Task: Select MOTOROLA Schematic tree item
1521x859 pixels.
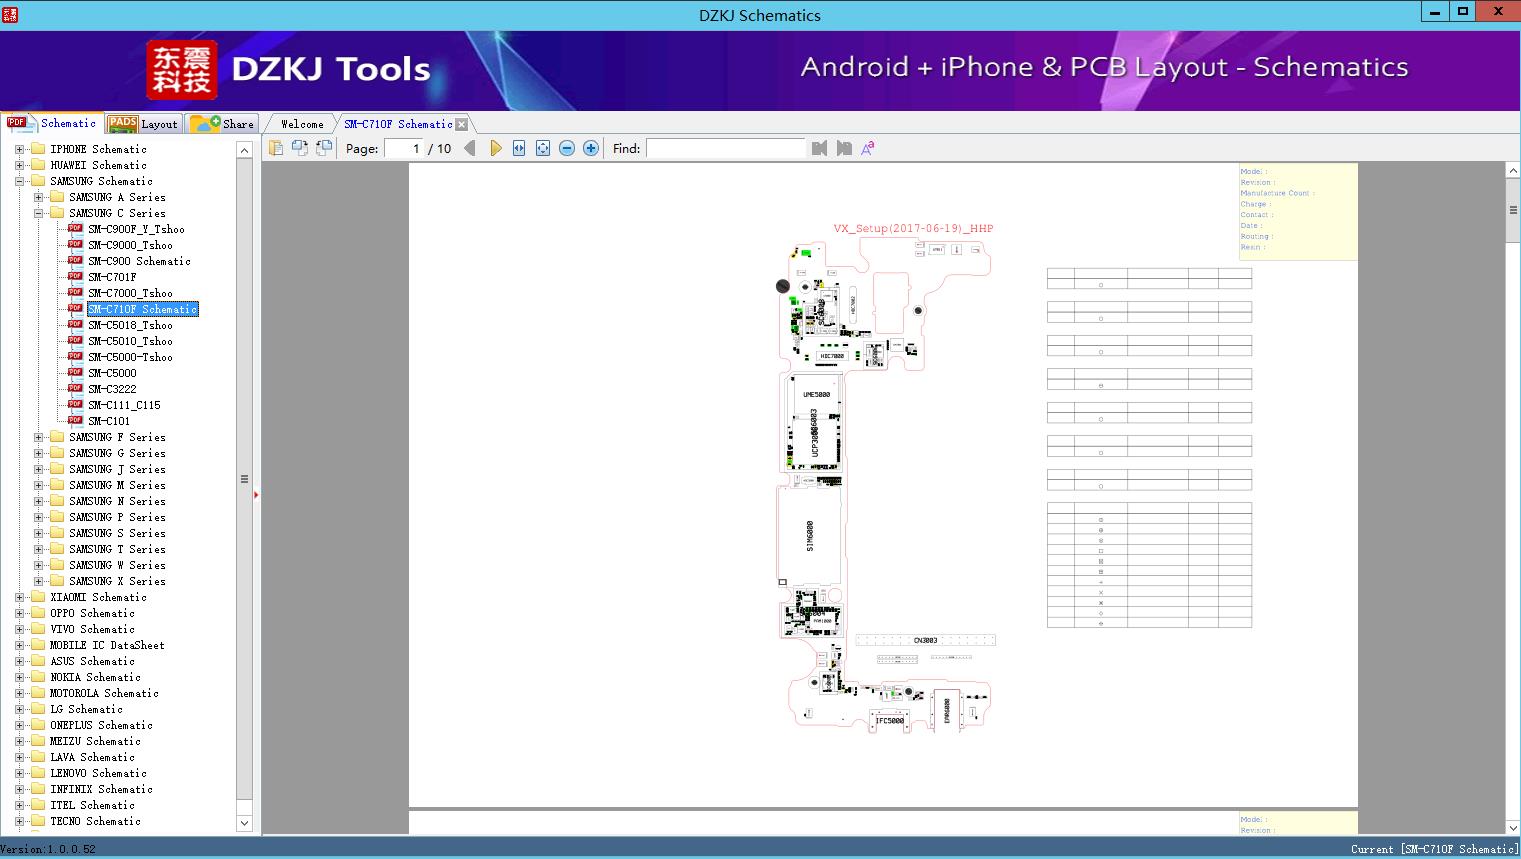Action: (x=104, y=693)
